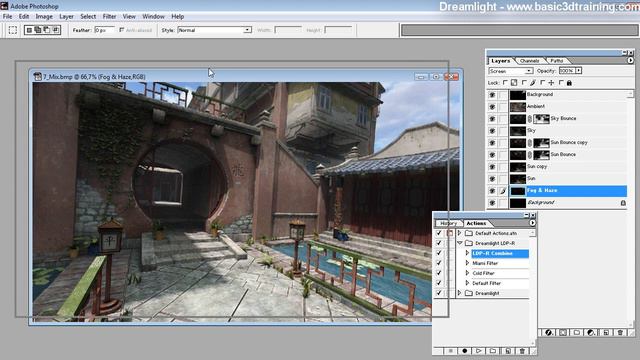Viewport: 640px width, 360px height.
Task: Open the Opacity slider arrow
Action: [x=578, y=71]
